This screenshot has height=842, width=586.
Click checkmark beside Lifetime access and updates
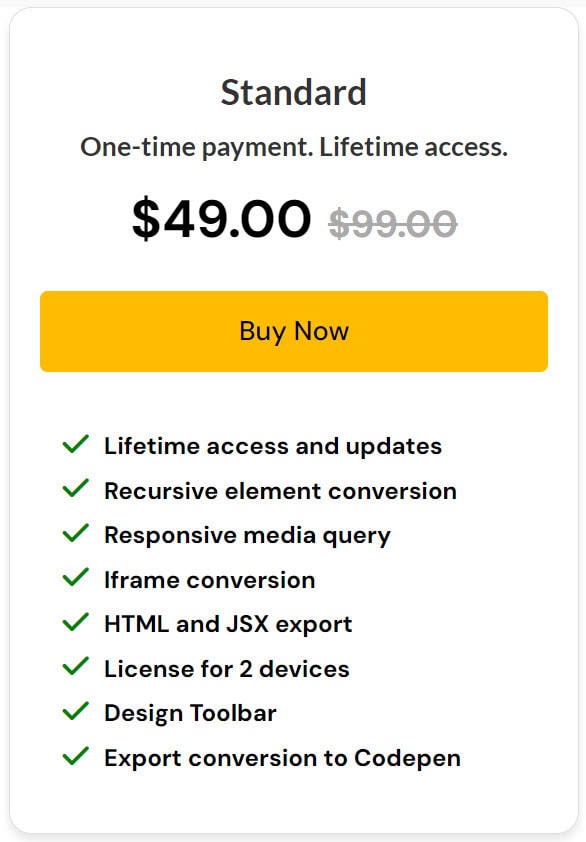click(x=76, y=444)
